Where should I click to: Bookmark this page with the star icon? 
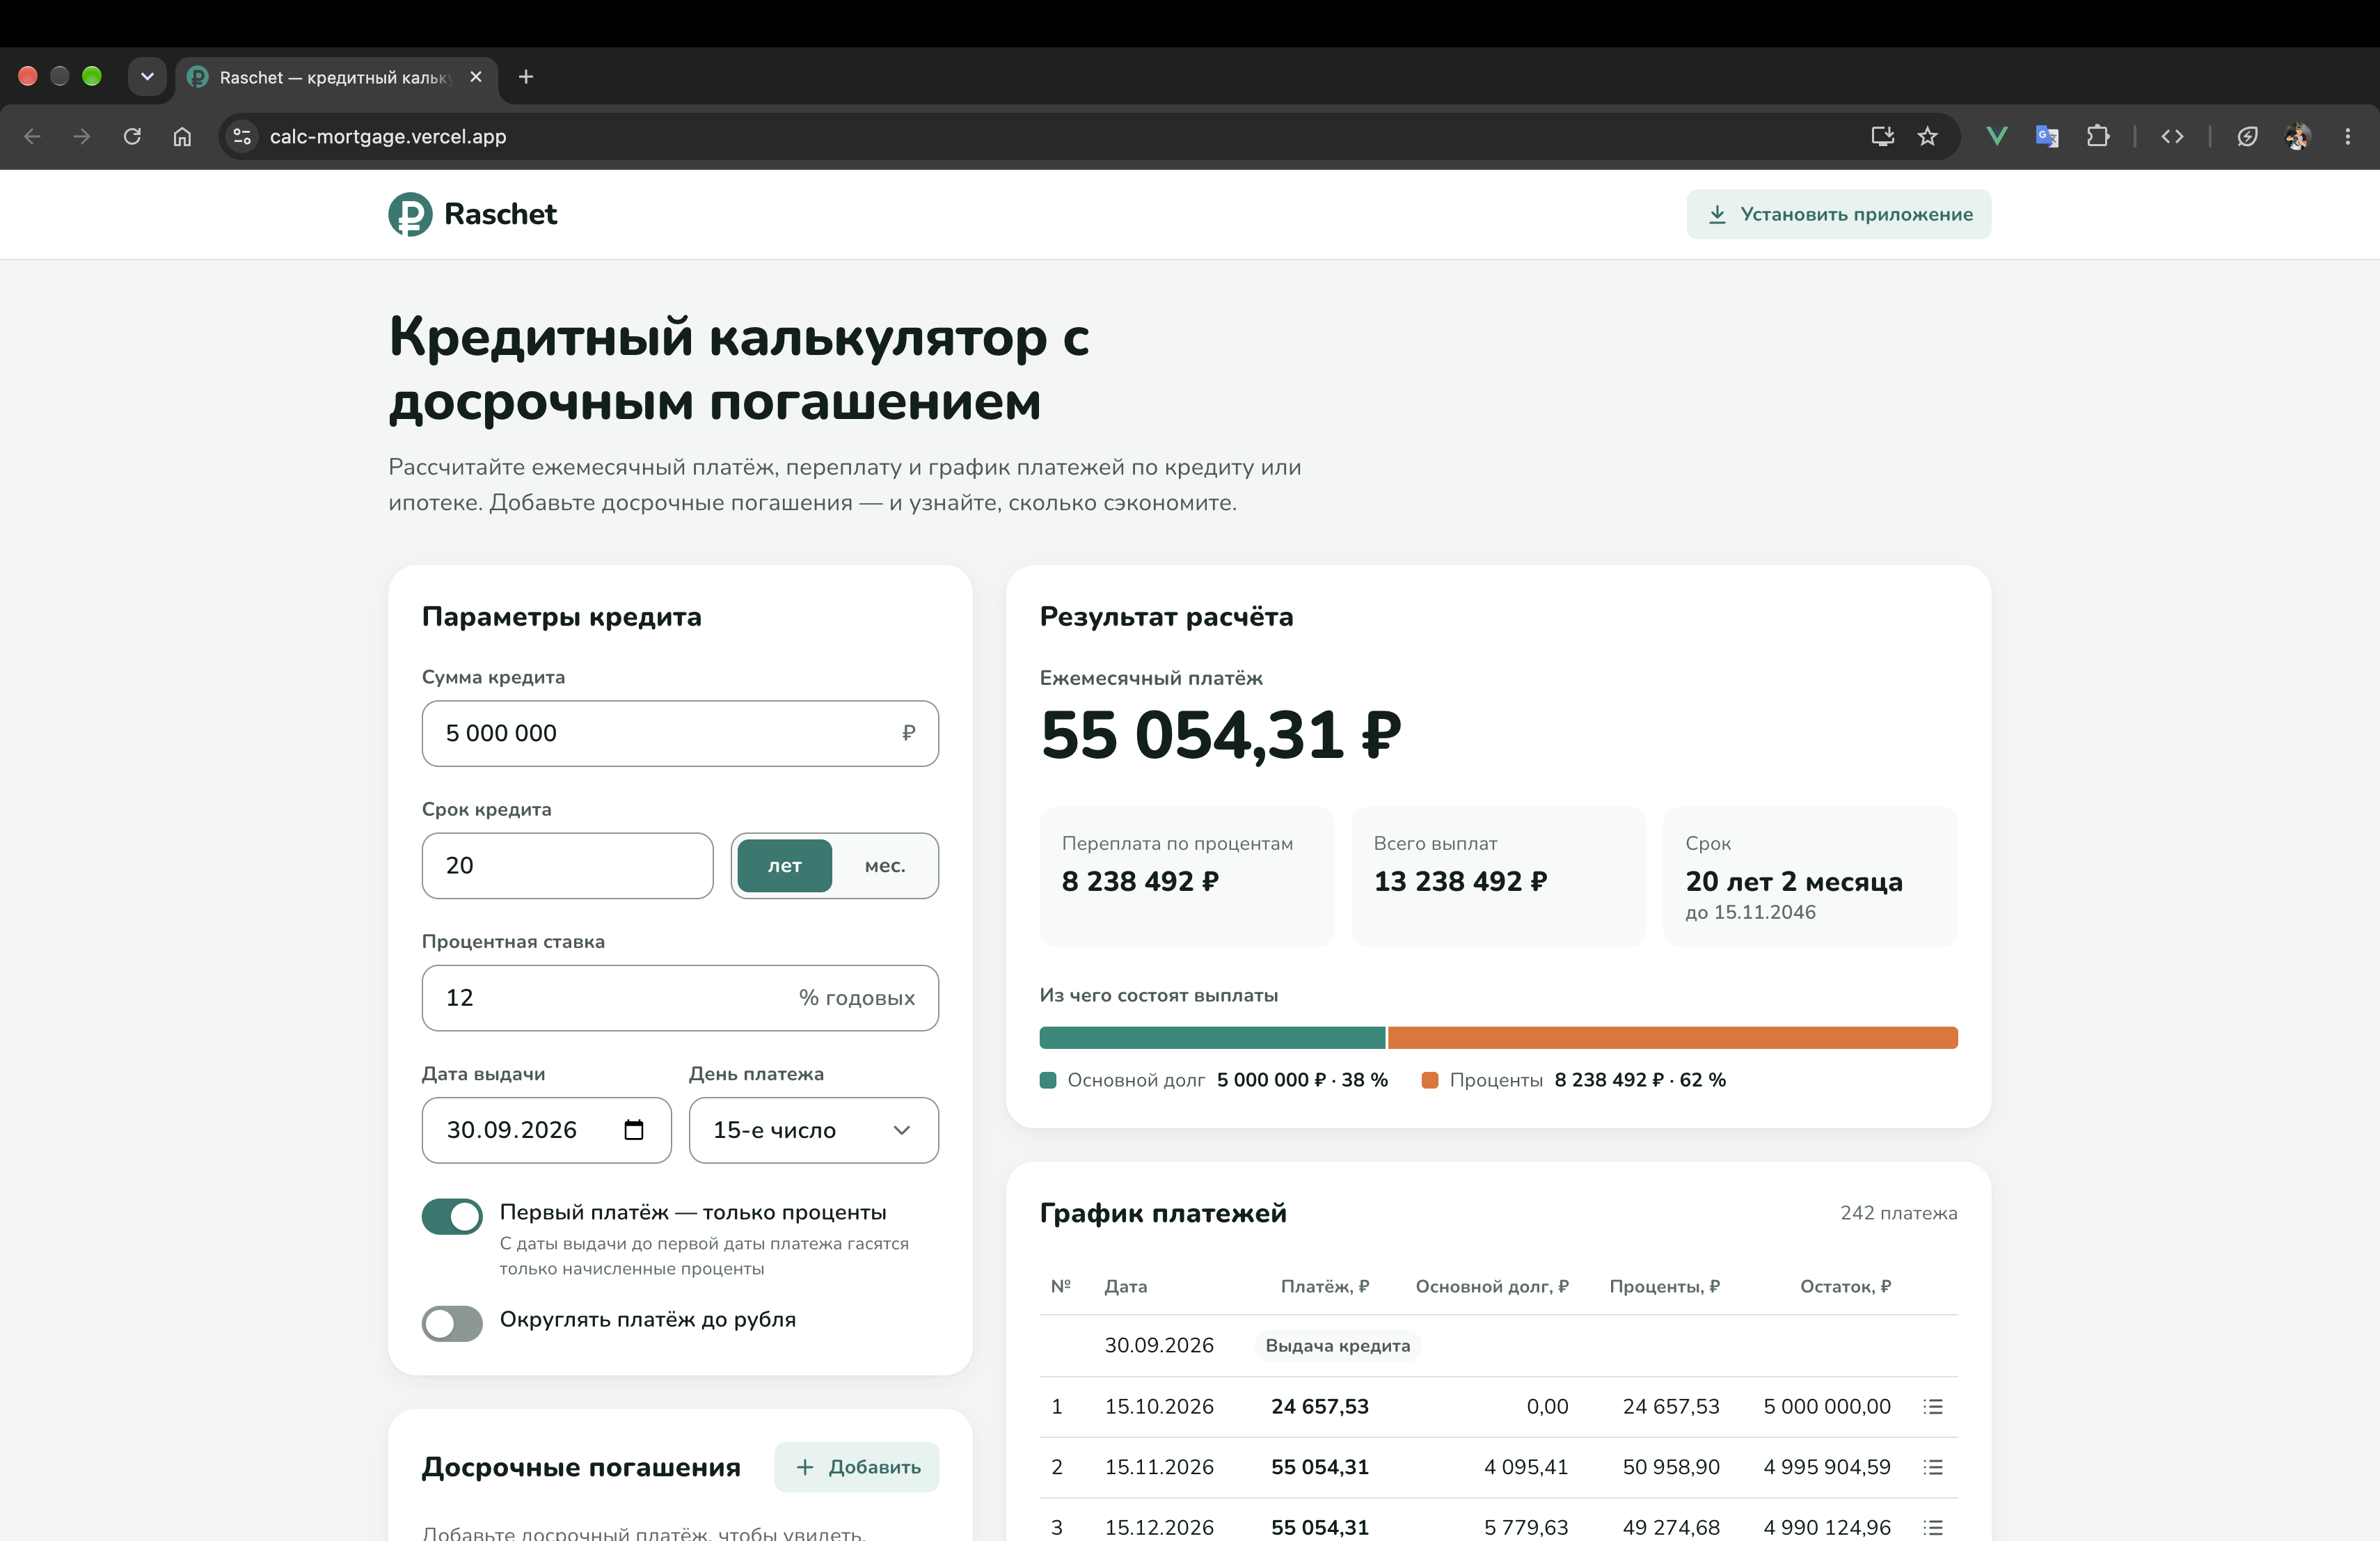[x=1928, y=136]
